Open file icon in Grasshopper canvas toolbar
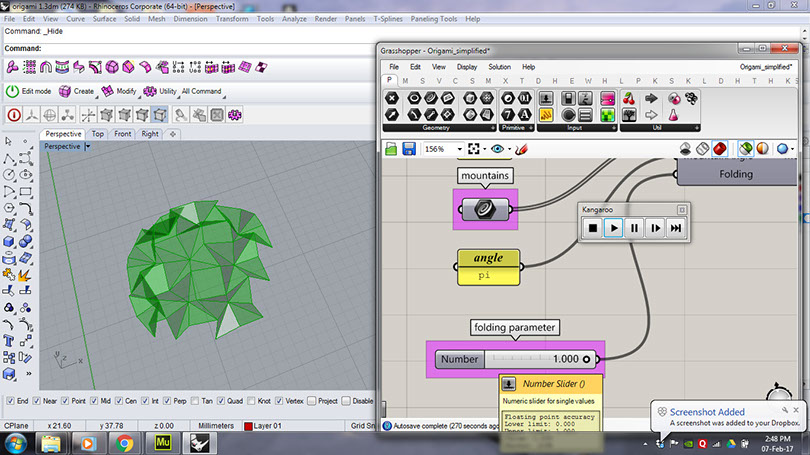 click(x=391, y=149)
